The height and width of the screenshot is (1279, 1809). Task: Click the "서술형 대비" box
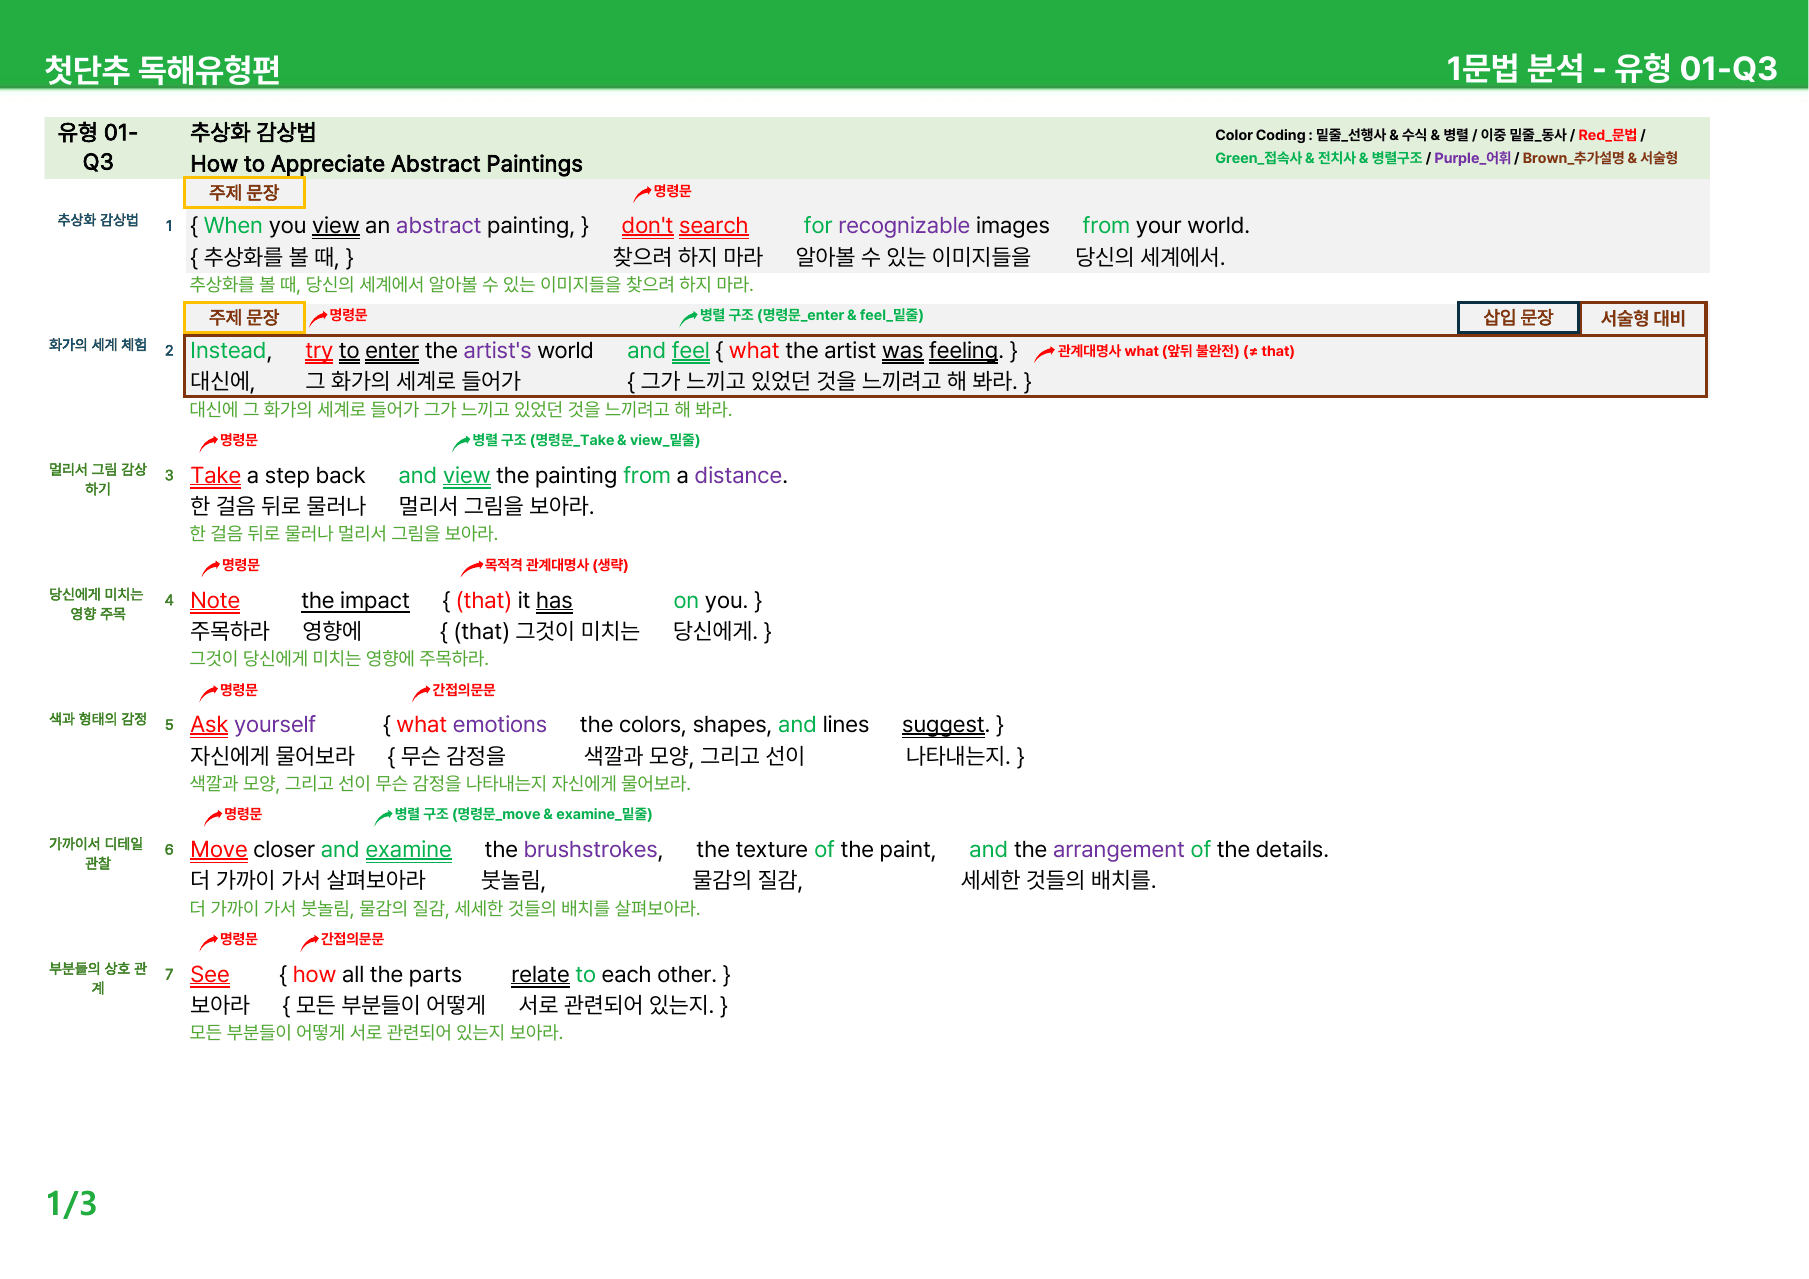[x=1643, y=318]
